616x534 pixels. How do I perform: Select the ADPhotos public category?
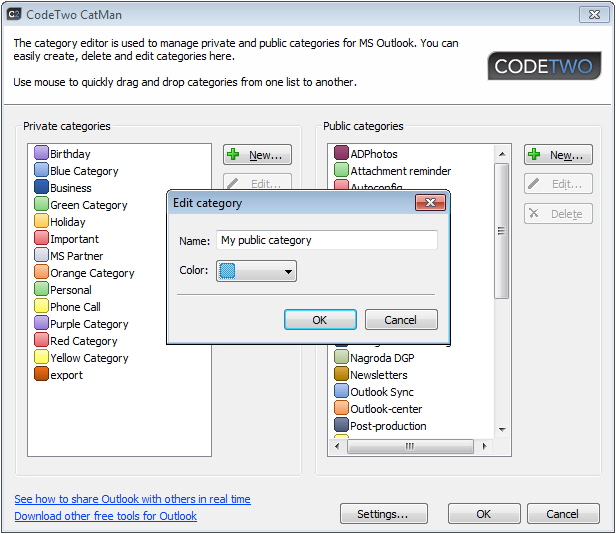374,154
